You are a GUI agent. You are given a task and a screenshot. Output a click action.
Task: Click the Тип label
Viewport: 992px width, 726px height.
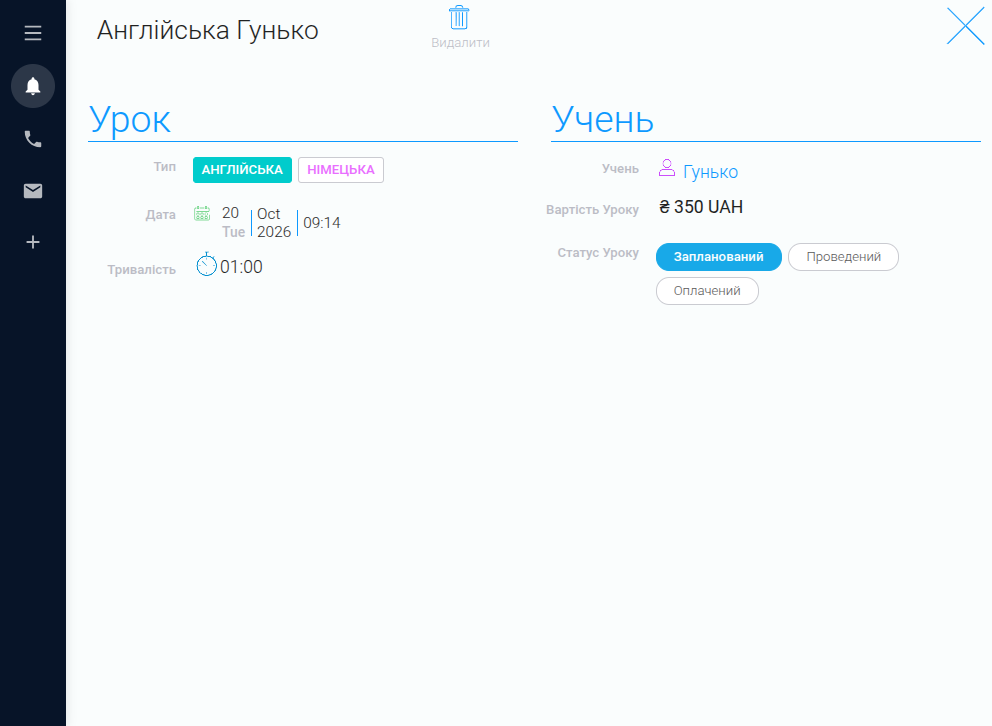[x=164, y=167]
